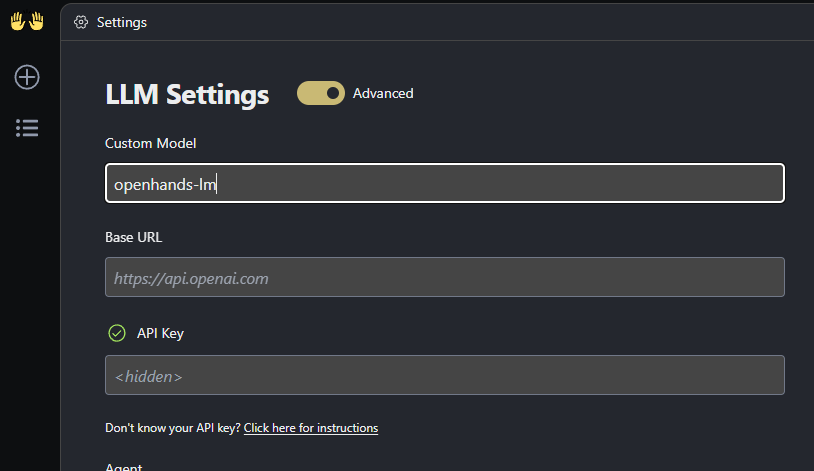Click the LLM Settings heading
814x471 pixels.
(187, 94)
